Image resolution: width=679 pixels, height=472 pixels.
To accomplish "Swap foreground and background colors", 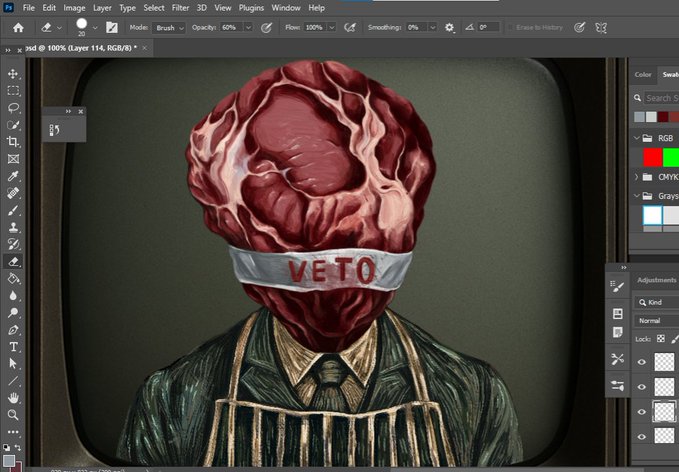I will point(18,447).
